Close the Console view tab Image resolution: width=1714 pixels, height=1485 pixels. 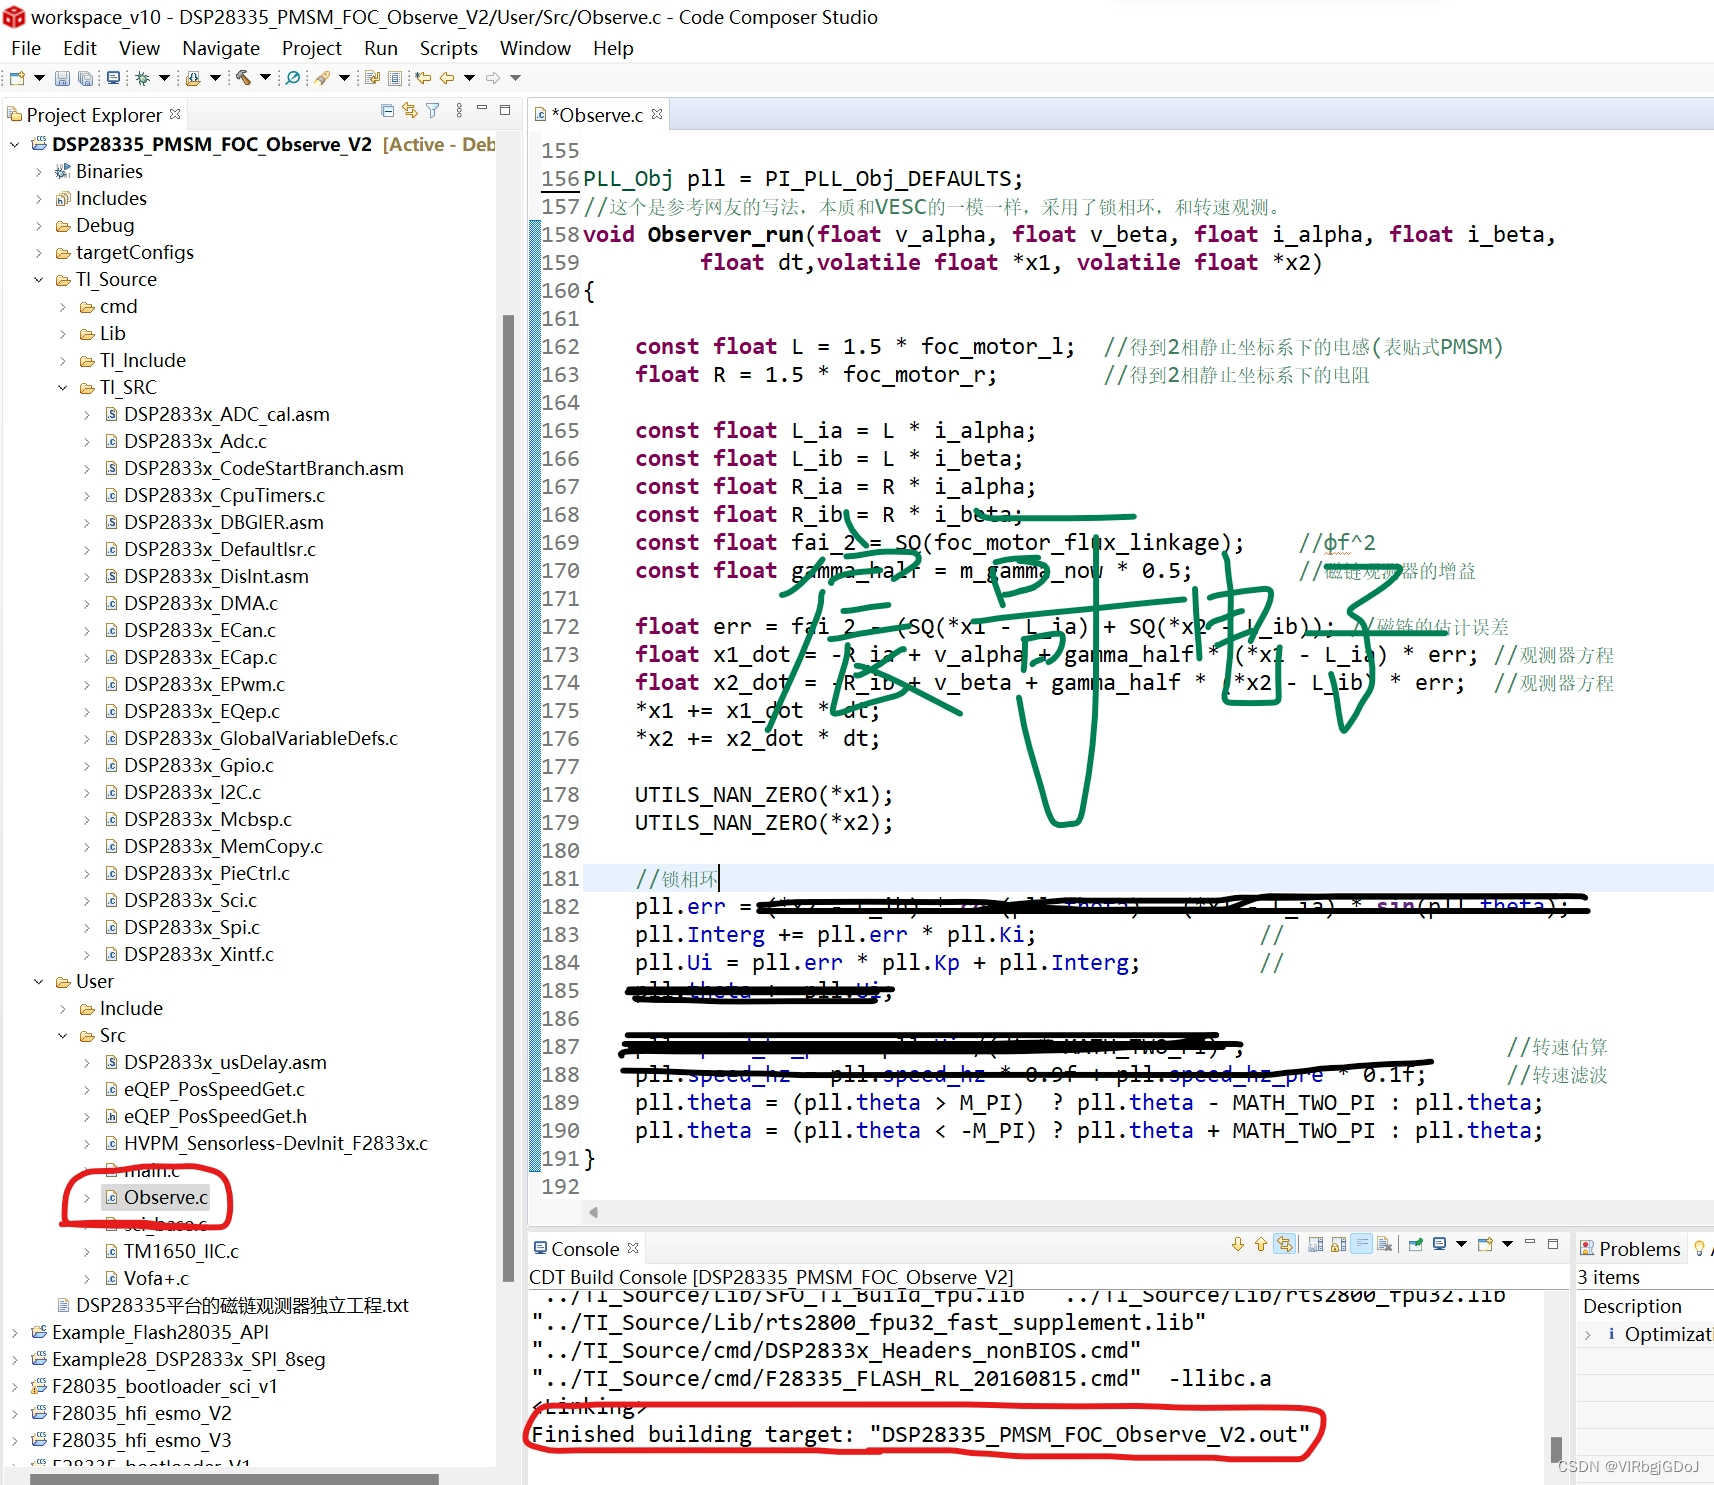[x=633, y=1248]
